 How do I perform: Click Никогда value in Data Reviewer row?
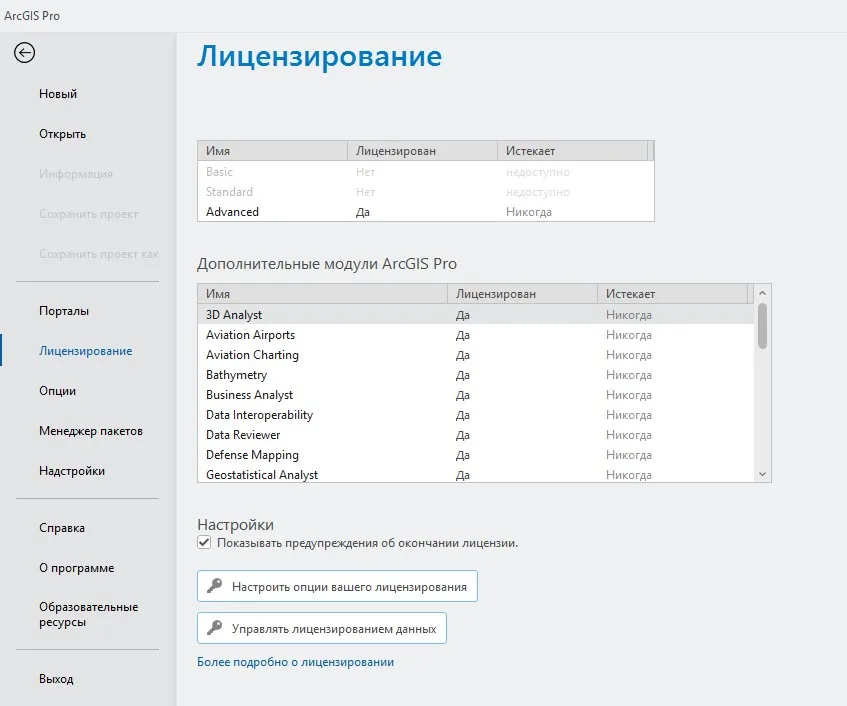tap(629, 435)
